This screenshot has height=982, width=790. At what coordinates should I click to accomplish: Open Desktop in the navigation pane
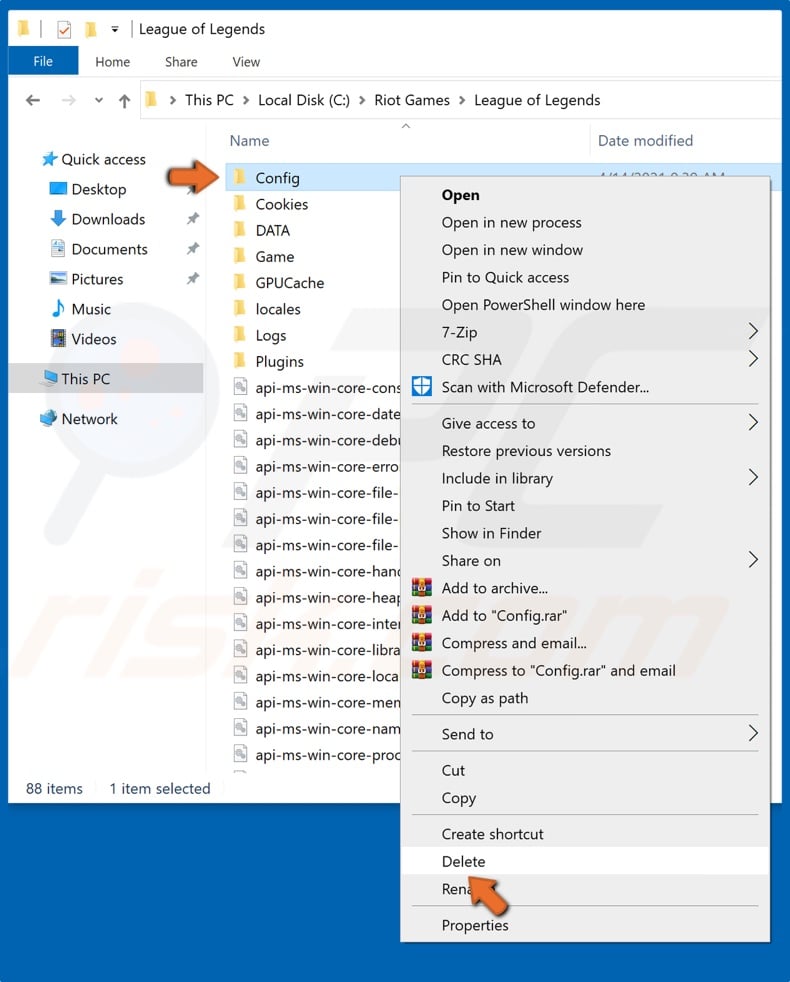coord(98,189)
